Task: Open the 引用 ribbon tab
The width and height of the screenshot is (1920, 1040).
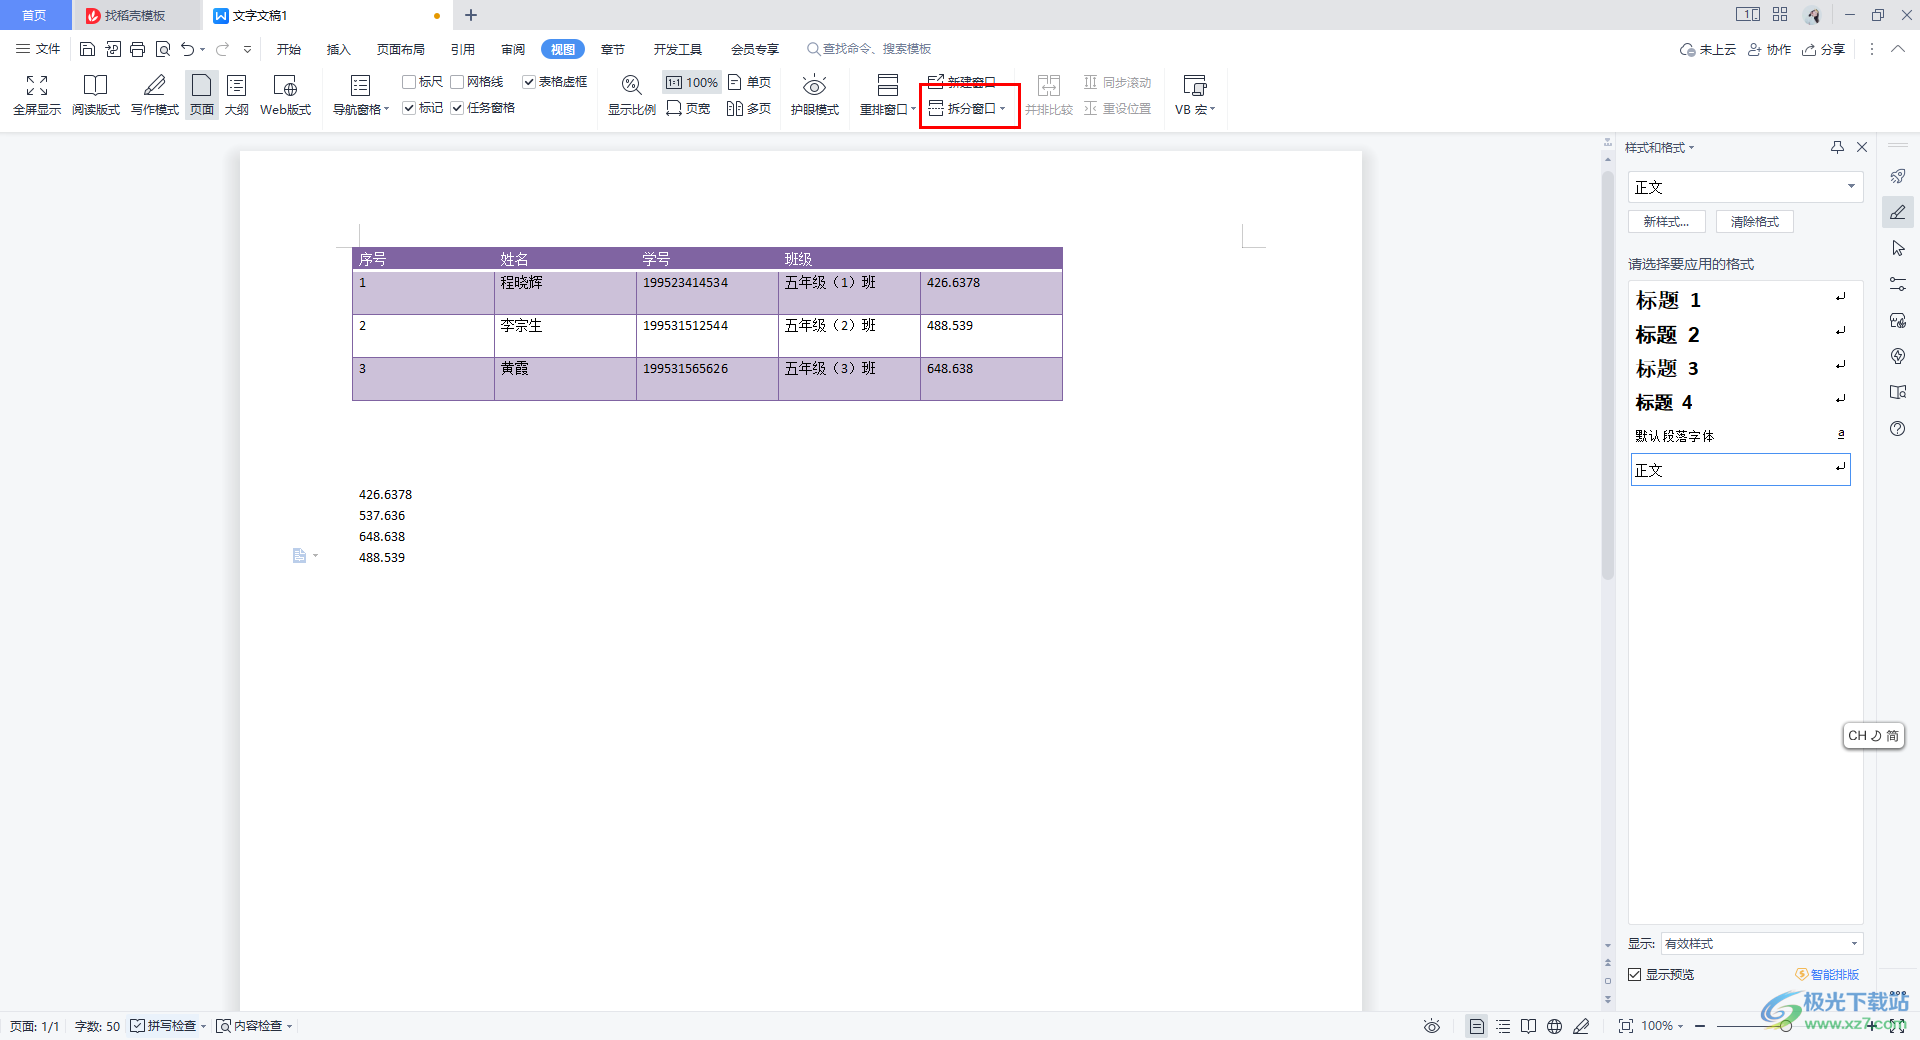Action: (x=463, y=49)
